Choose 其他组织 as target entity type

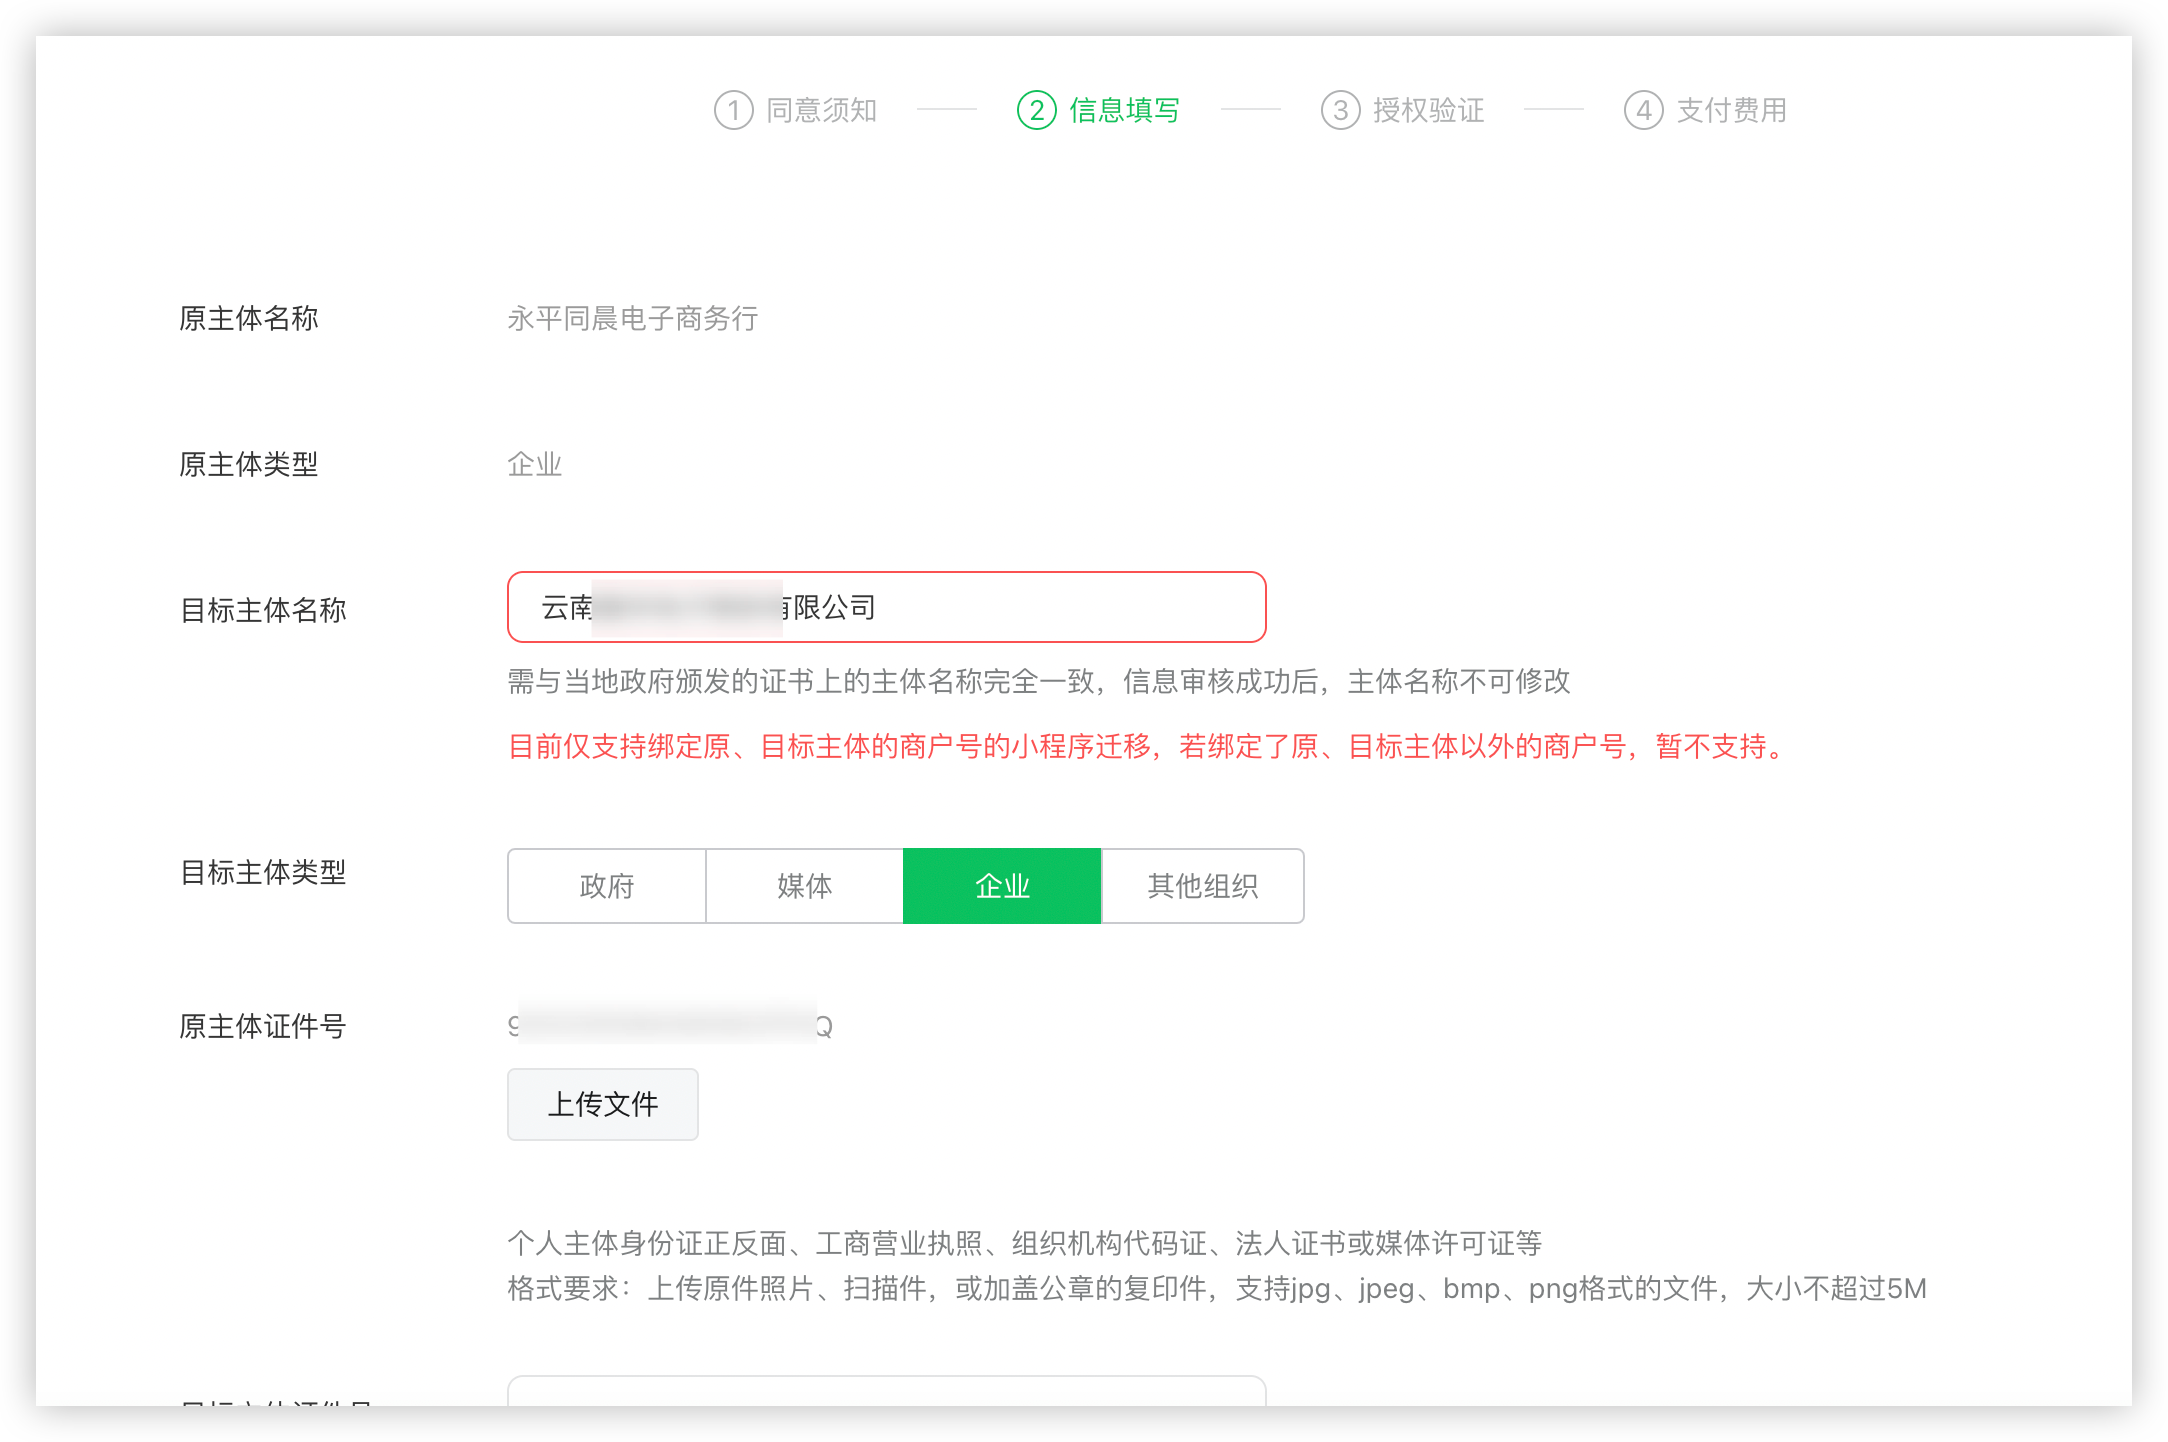click(1203, 886)
